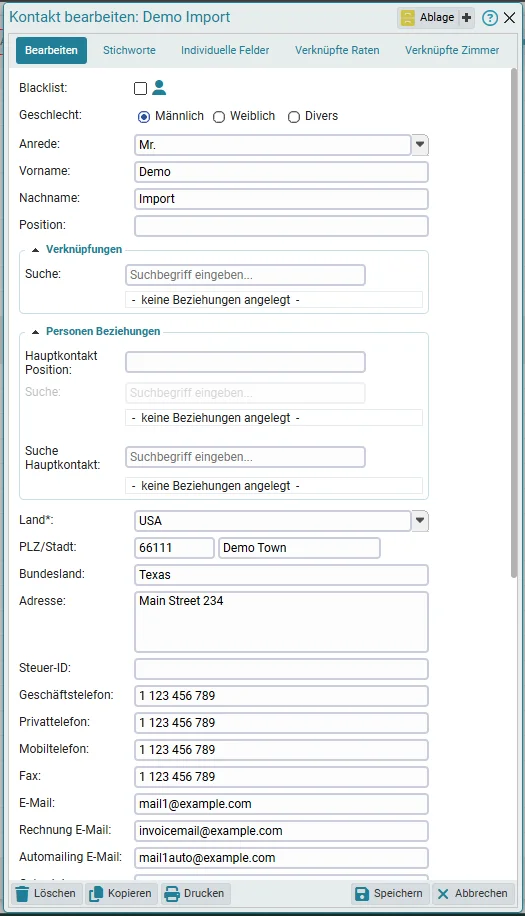Click the empty Steuer-ID field
The width and height of the screenshot is (525, 916).
coord(281,669)
